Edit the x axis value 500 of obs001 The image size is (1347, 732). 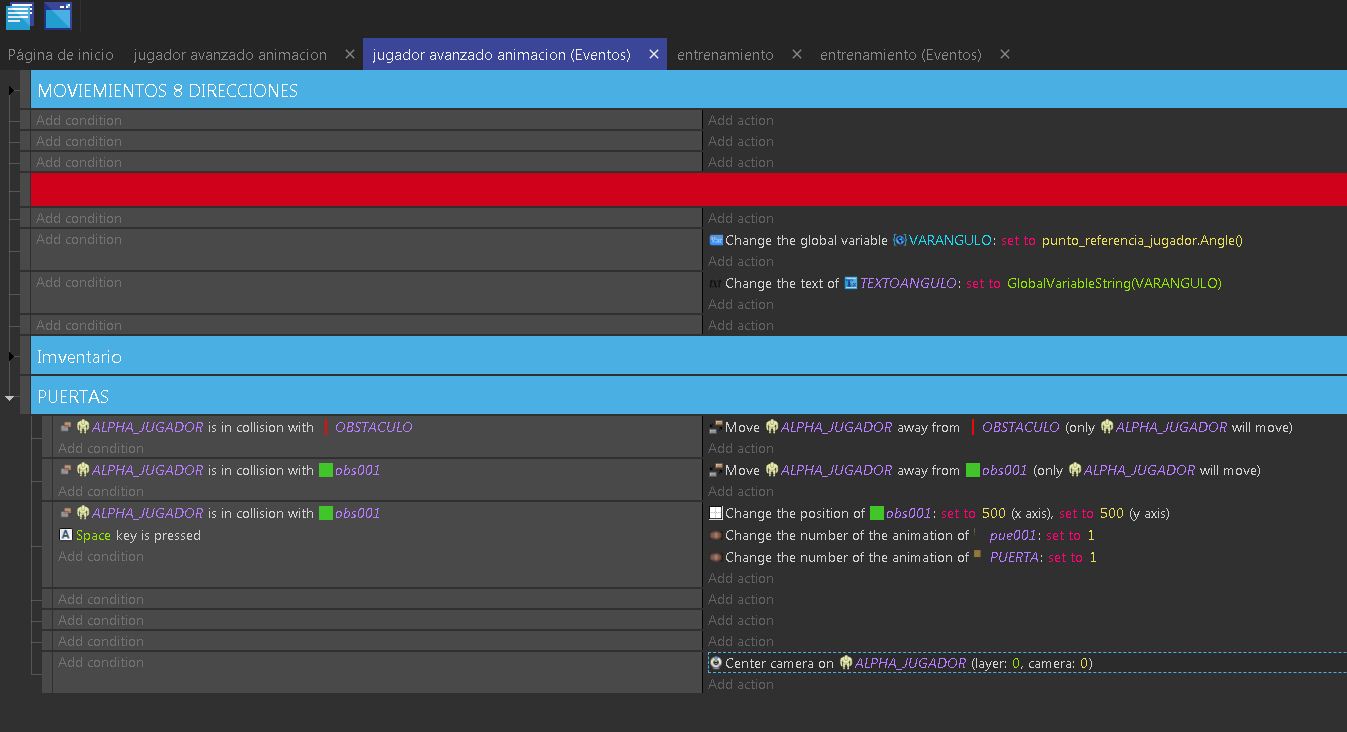tap(994, 513)
